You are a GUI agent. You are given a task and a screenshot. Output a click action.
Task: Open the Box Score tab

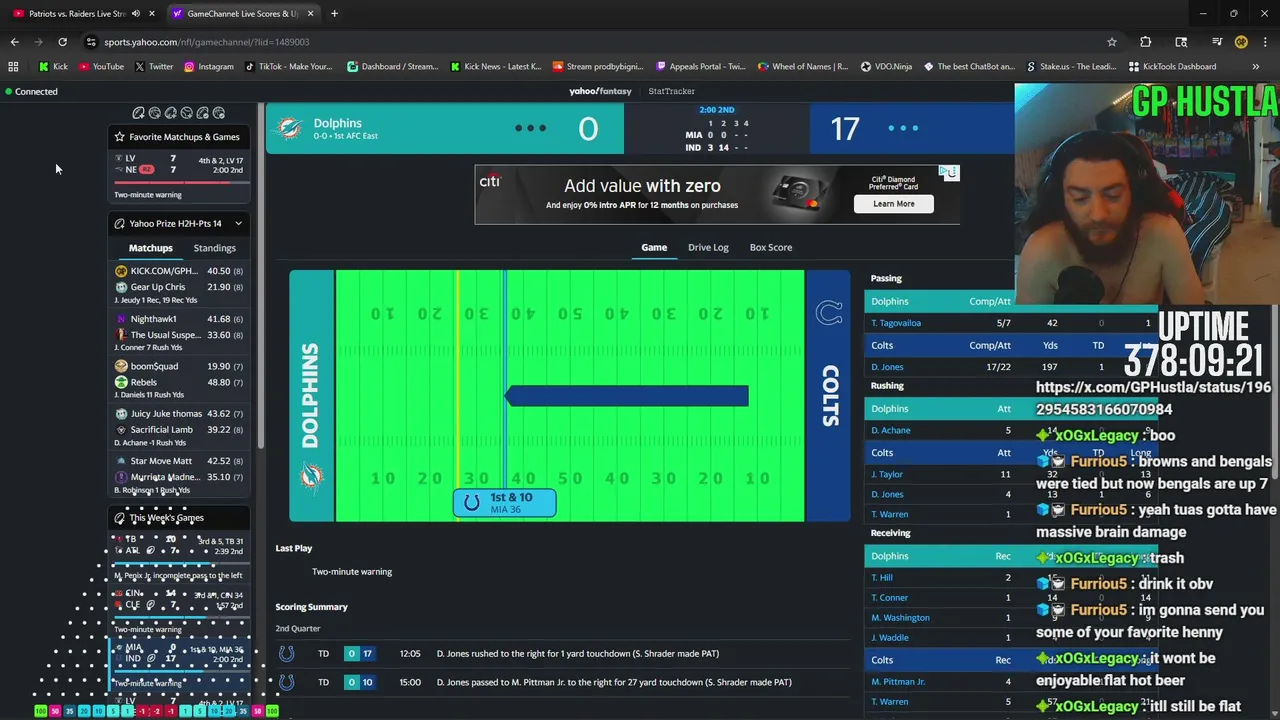770,247
